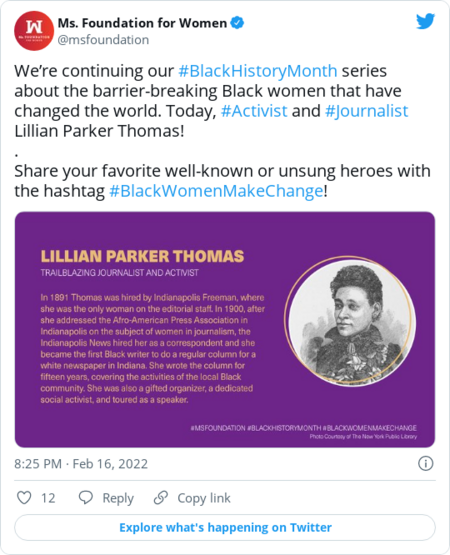450x555 pixels.
Task: Click the Reply text label
Action: (118, 498)
